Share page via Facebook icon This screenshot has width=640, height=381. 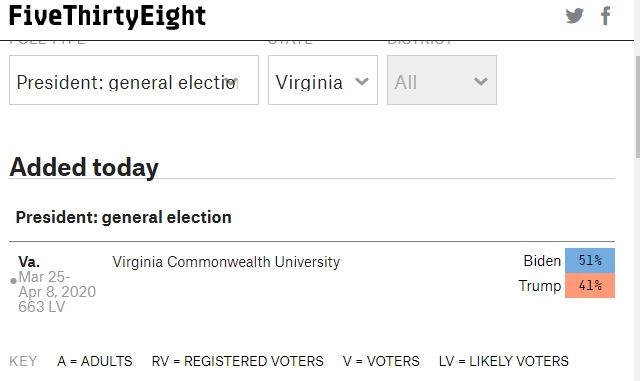pyautogui.click(x=606, y=16)
